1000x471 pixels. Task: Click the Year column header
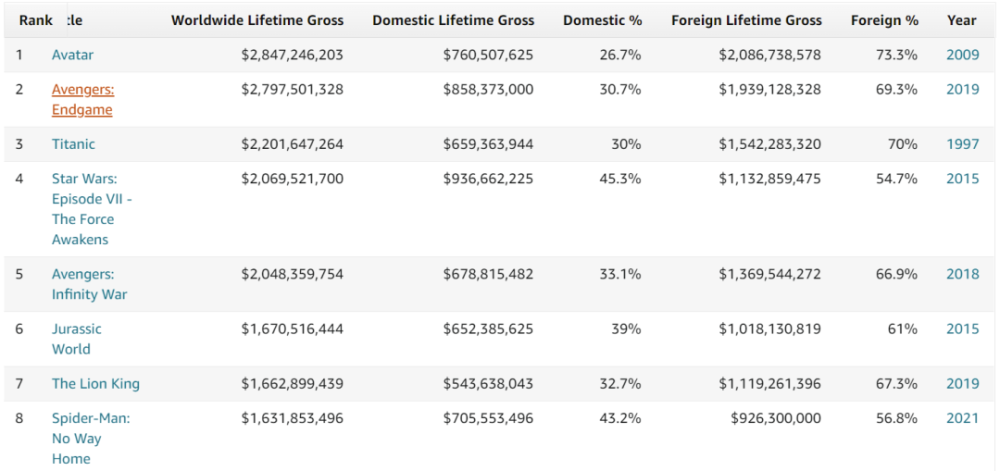pyautogui.click(x=962, y=20)
